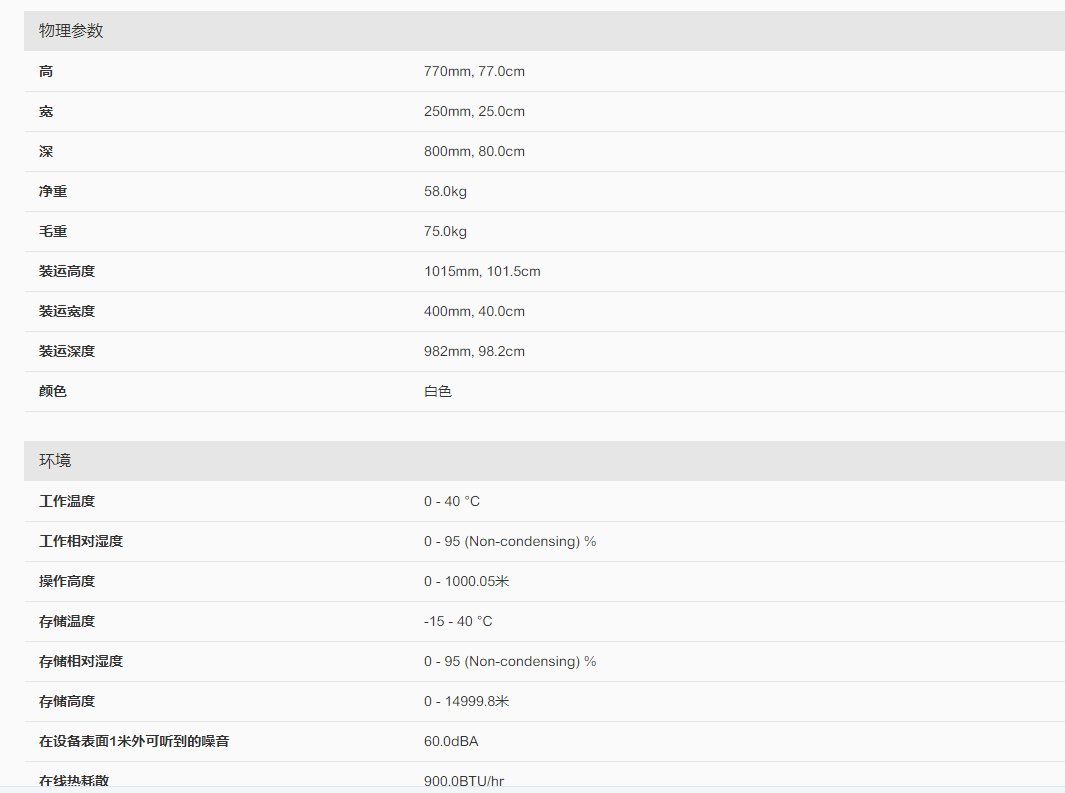Select the 0 - 14999.8米 storage altitude value
This screenshot has height=793, width=1065.
pos(466,701)
